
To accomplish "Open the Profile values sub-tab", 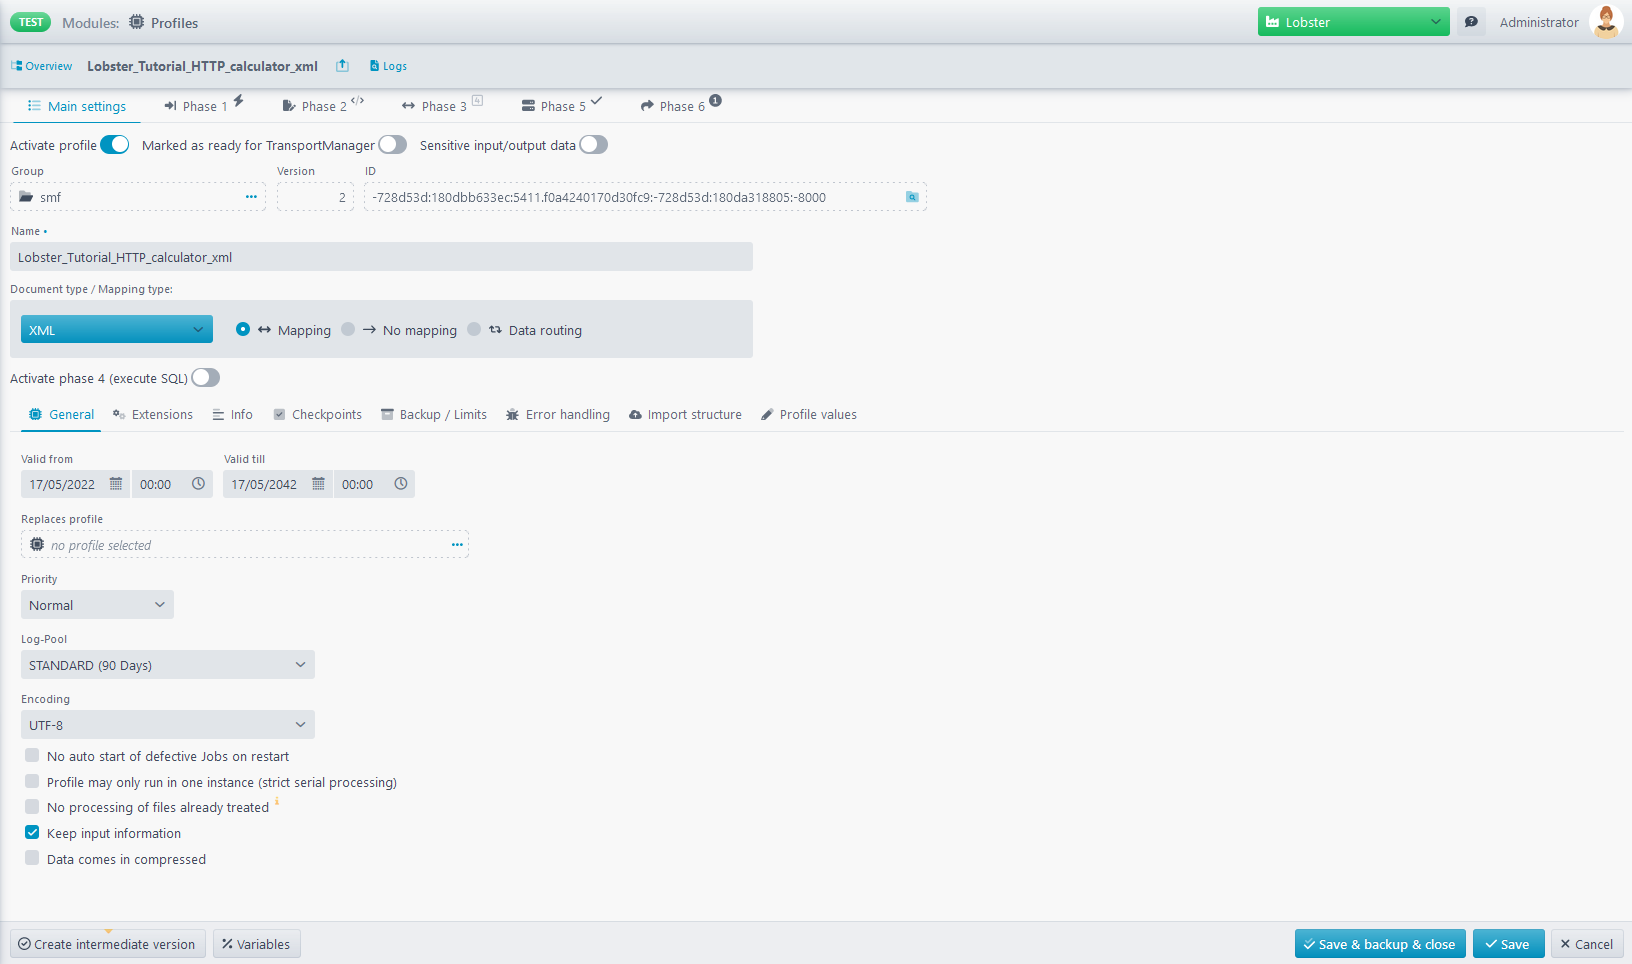I will (x=809, y=414).
